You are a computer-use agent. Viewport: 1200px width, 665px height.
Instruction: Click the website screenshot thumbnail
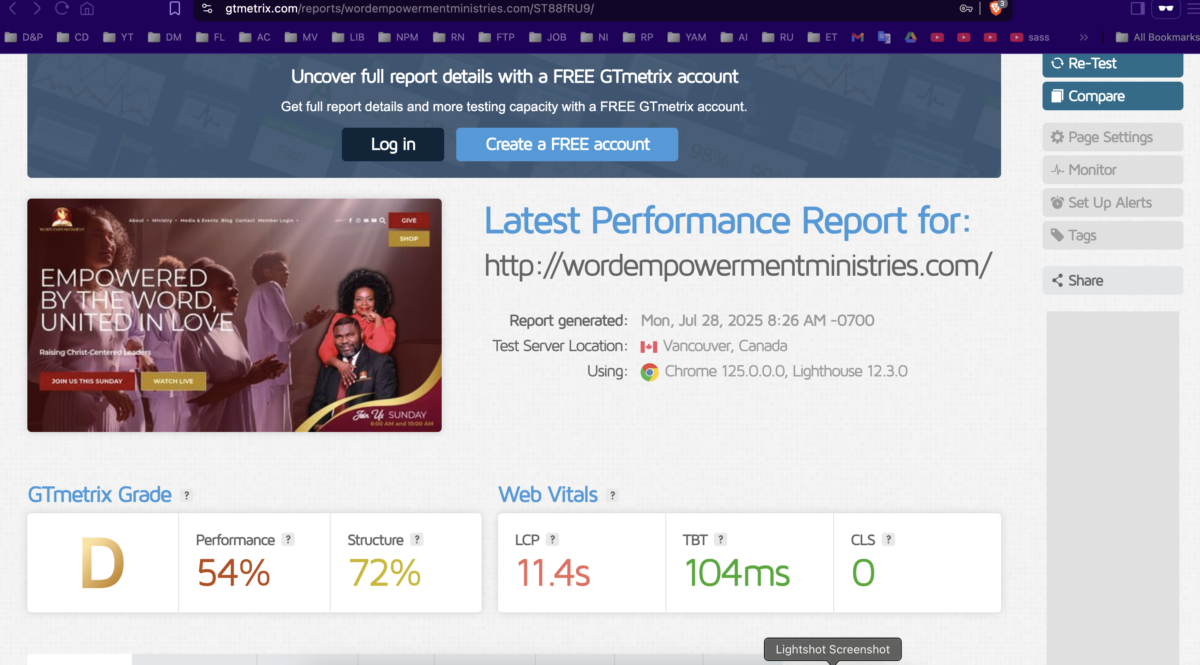tap(234, 315)
